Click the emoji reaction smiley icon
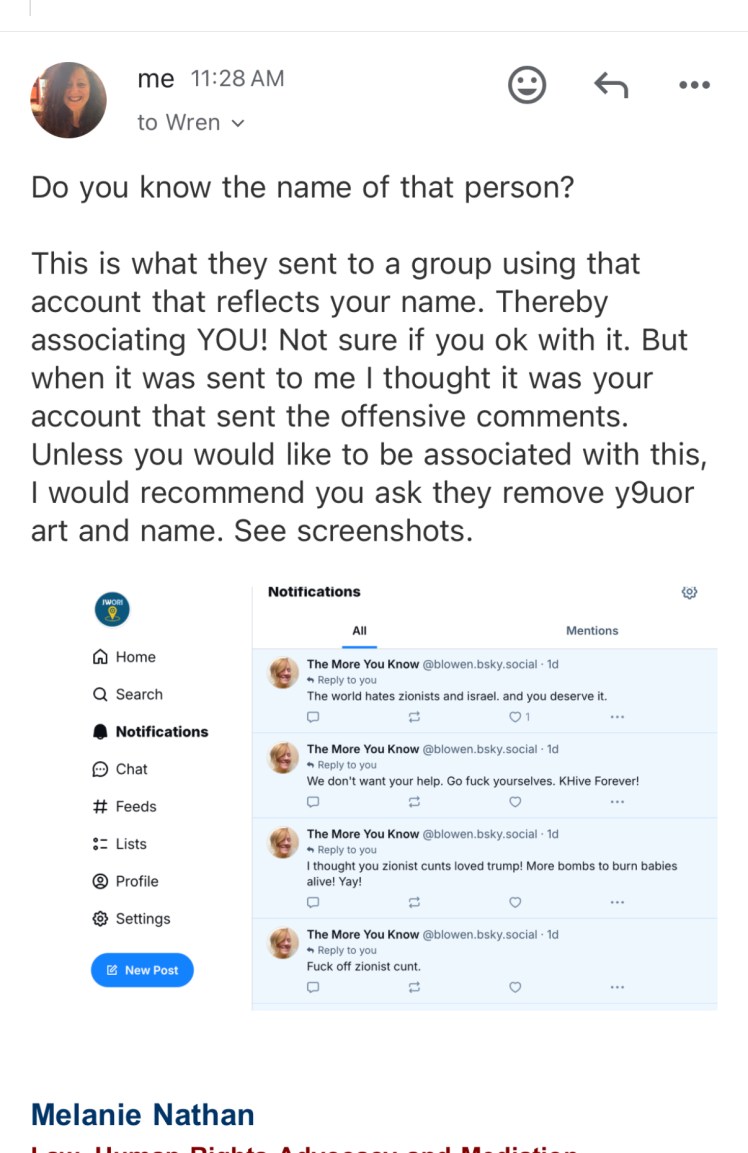Viewport: 748px width, 1153px height. 527,86
